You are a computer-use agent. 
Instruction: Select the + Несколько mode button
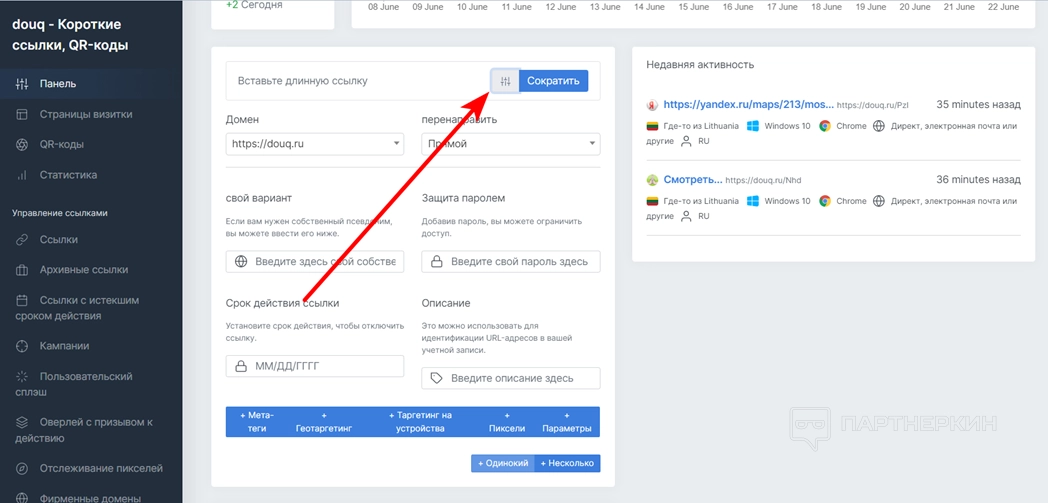tap(567, 463)
